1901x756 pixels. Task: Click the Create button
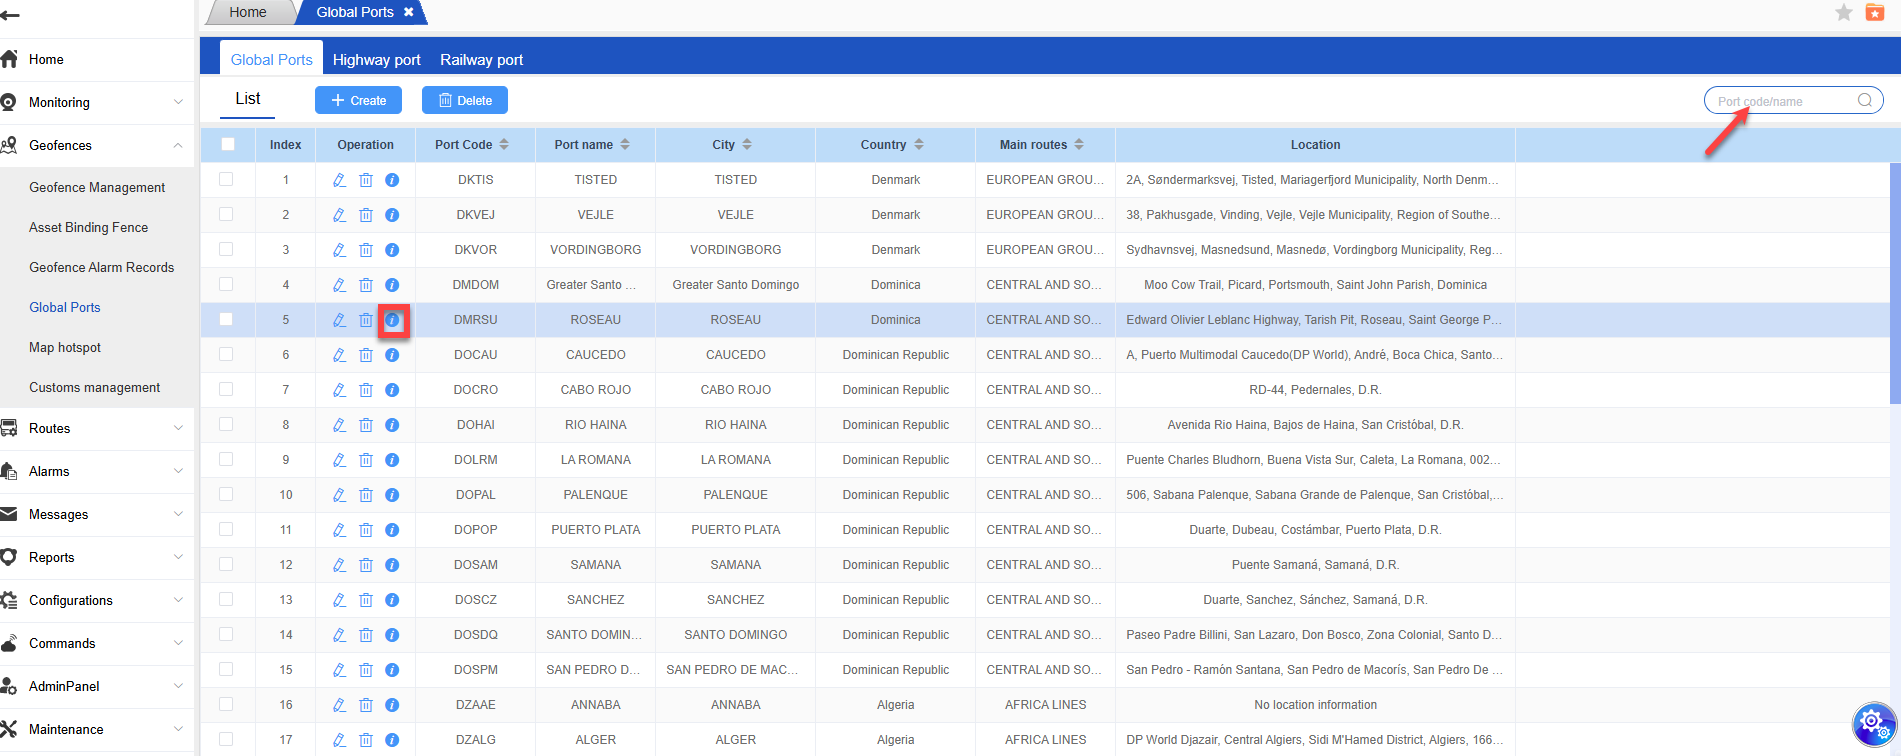358,100
